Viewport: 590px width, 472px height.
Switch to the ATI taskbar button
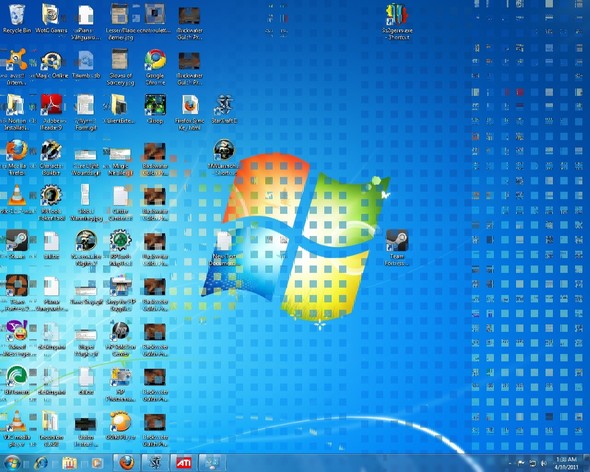pyautogui.click(x=184, y=463)
